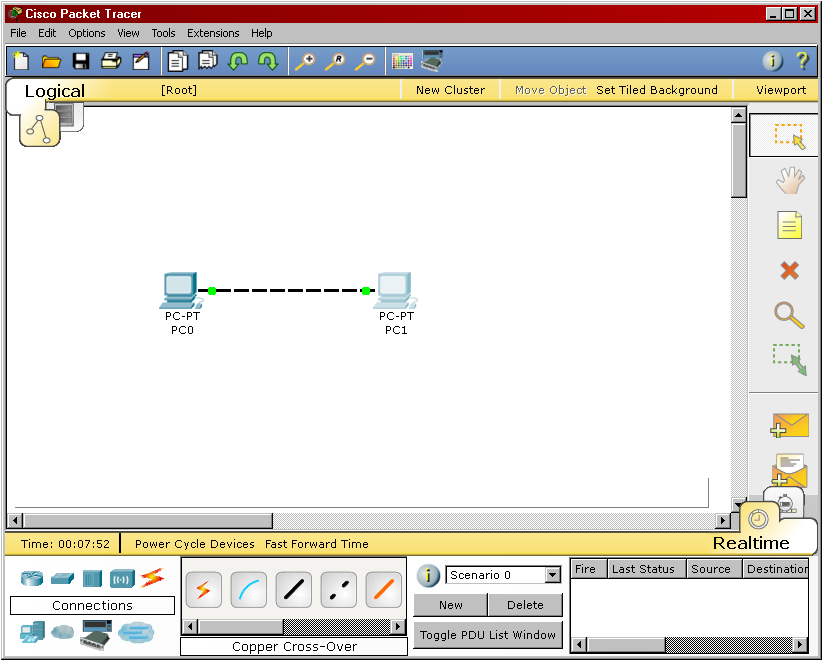The height and width of the screenshot is (662, 824).
Task: Choose the Inspect magnifier tool
Action: (x=789, y=315)
